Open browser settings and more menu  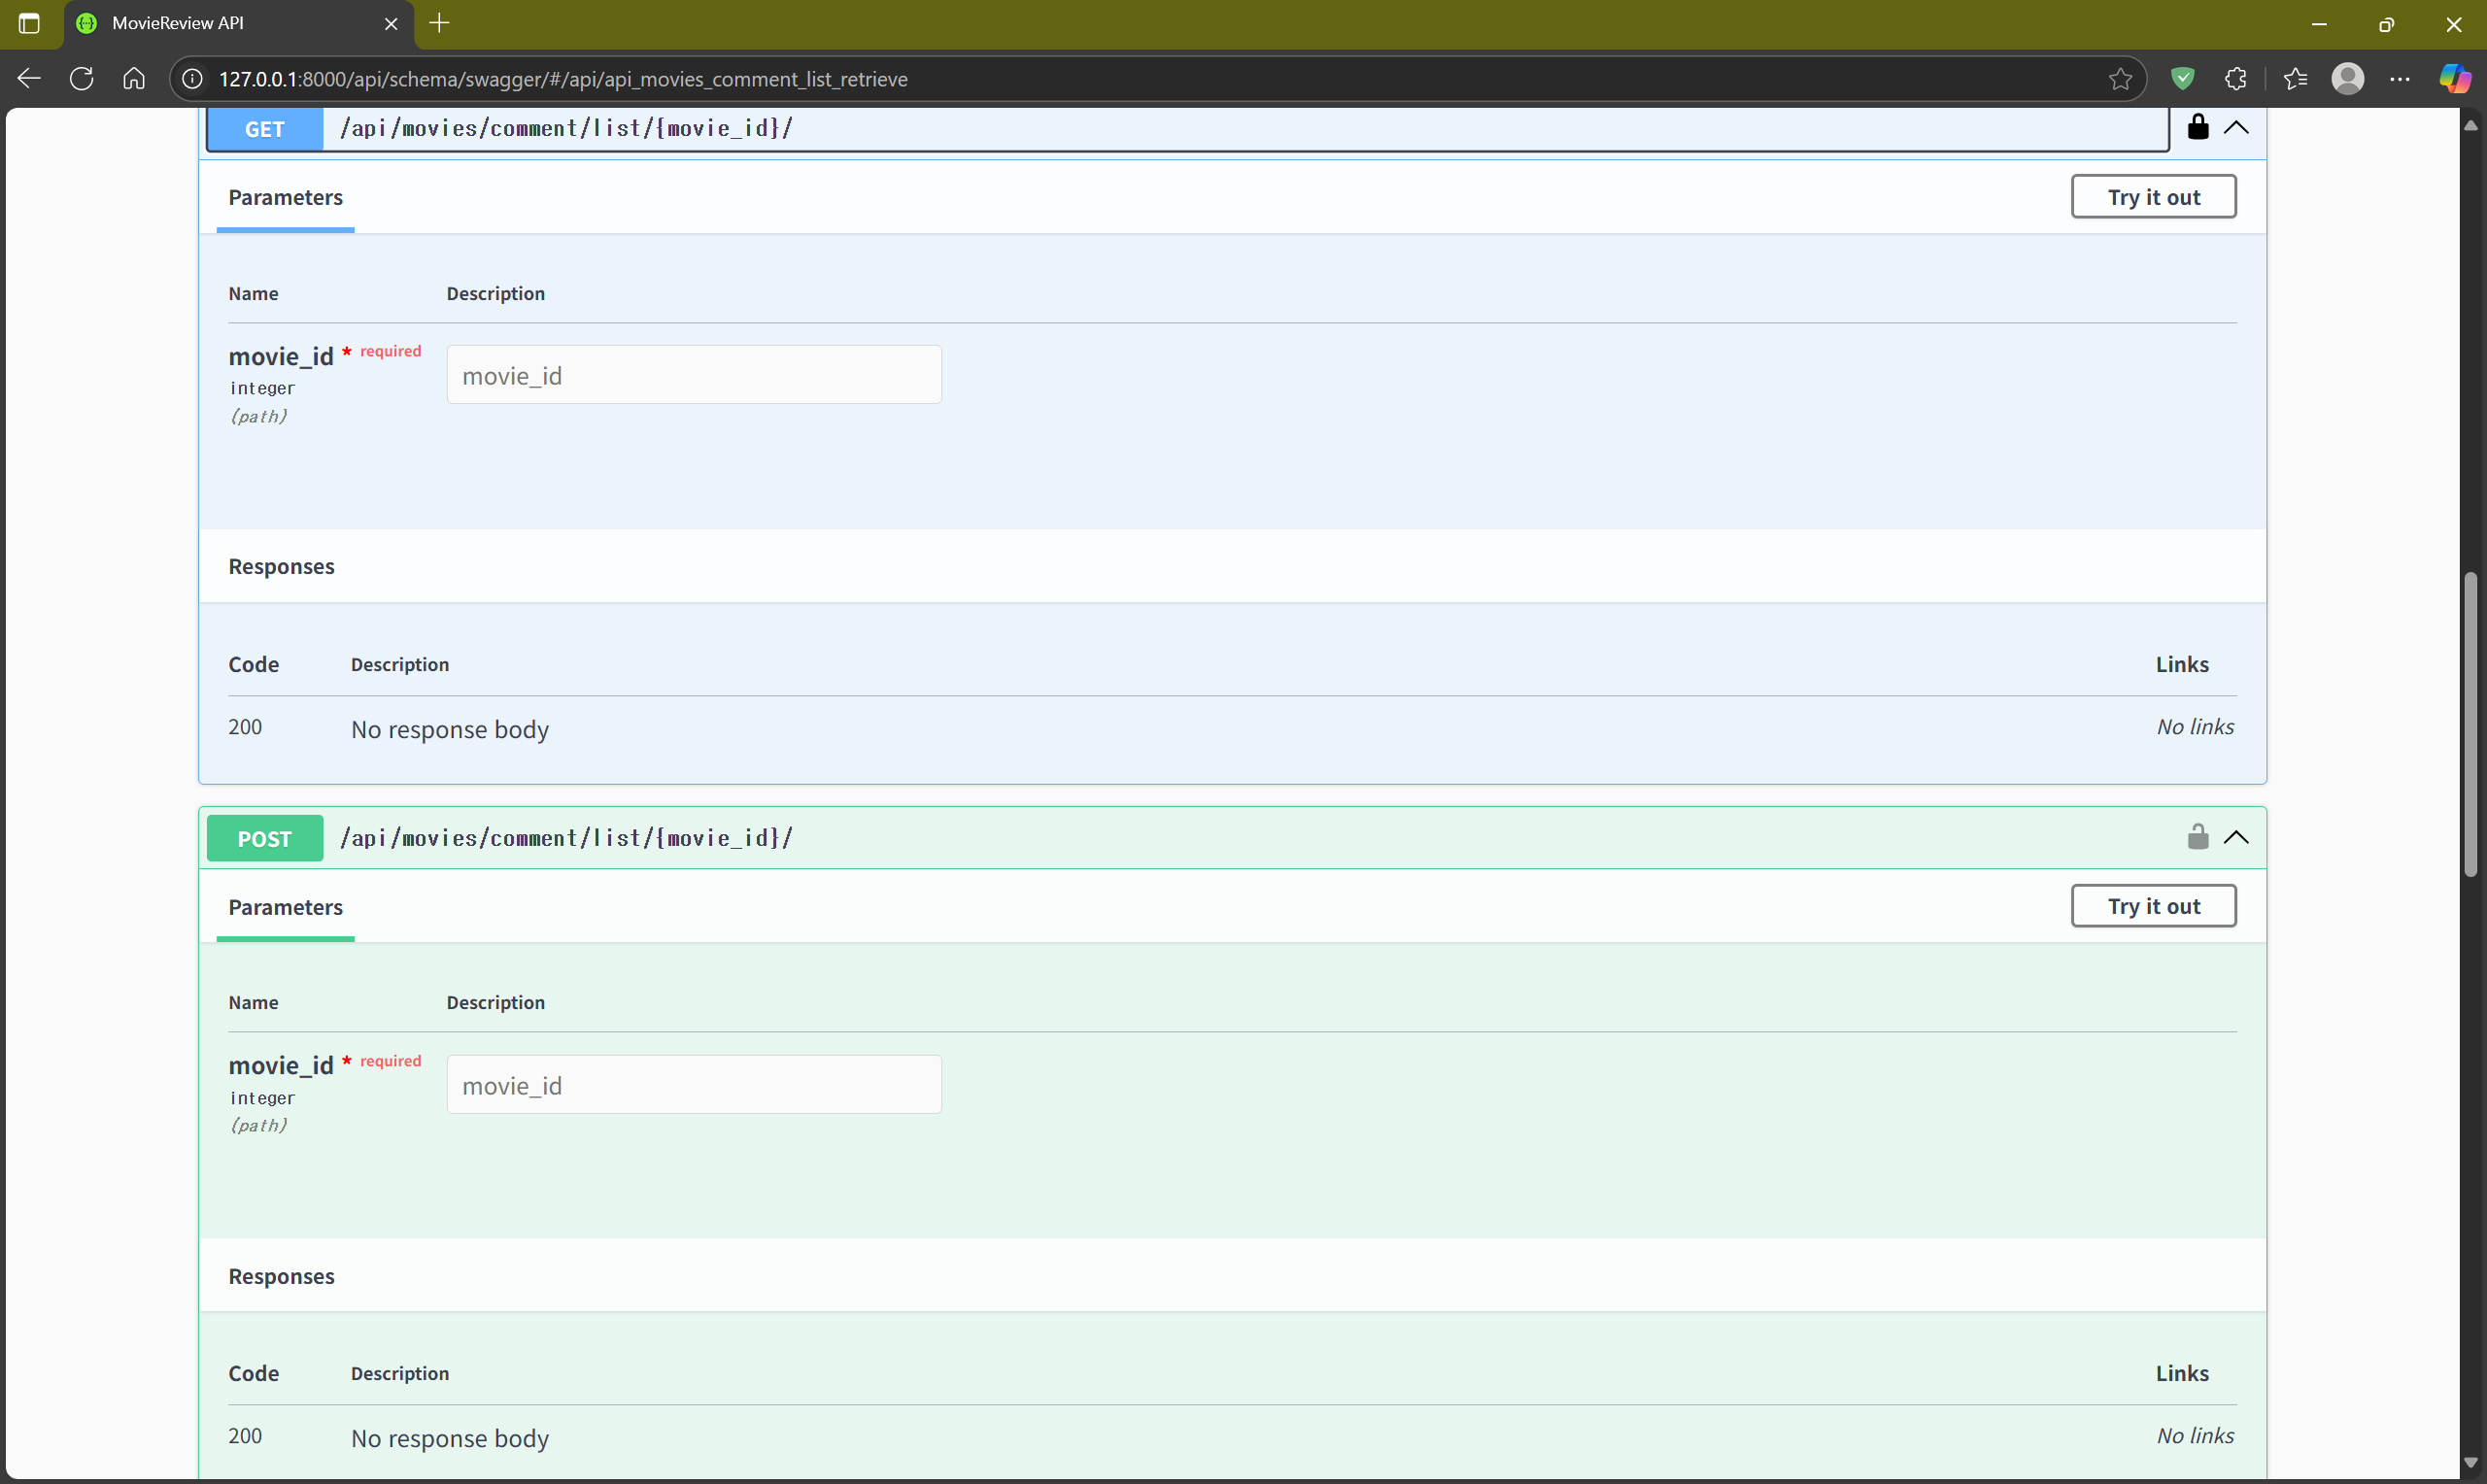2400,79
